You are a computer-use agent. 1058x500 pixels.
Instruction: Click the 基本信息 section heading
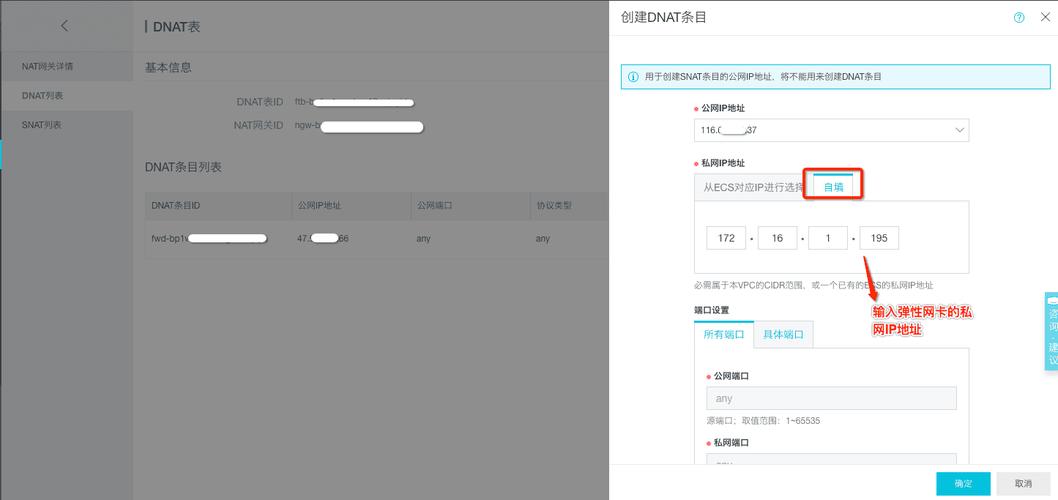tap(168, 67)
